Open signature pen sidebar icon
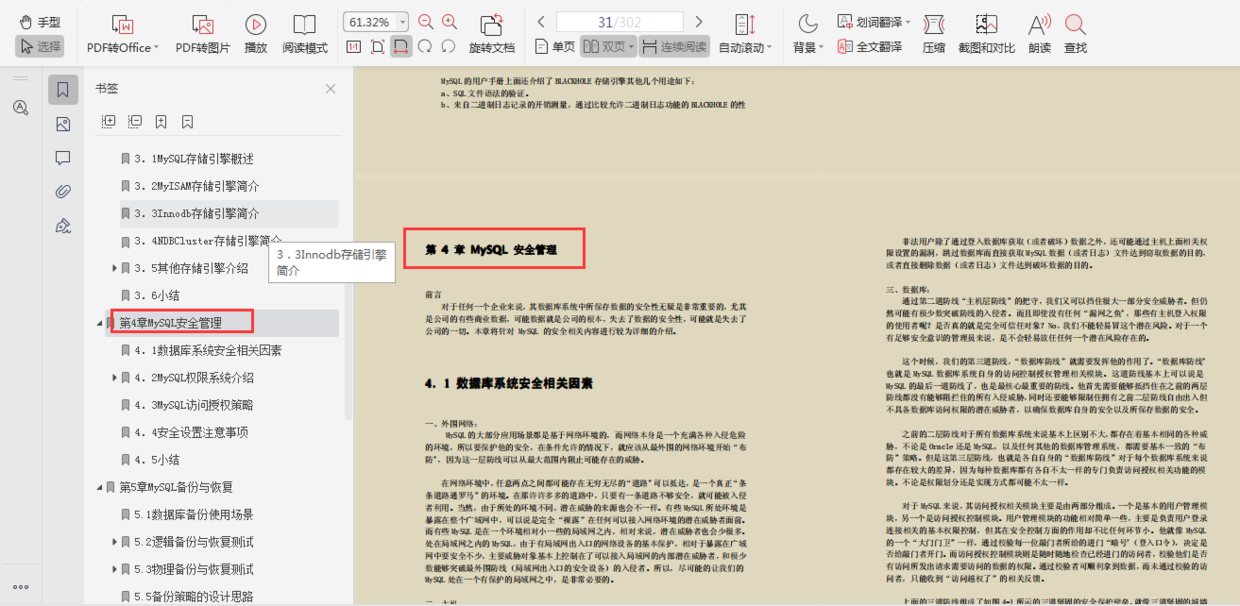1240x606 pixels. coord(63,225)
